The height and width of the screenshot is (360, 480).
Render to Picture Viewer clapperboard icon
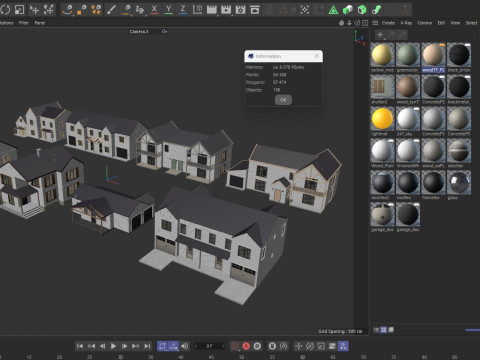point(226,10)
